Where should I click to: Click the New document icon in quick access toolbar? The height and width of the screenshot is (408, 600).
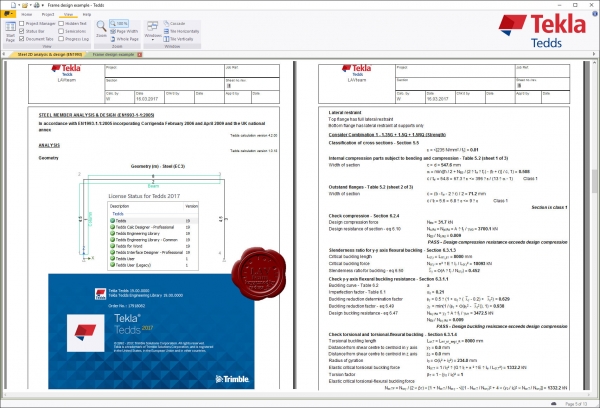tap(13, 5)
